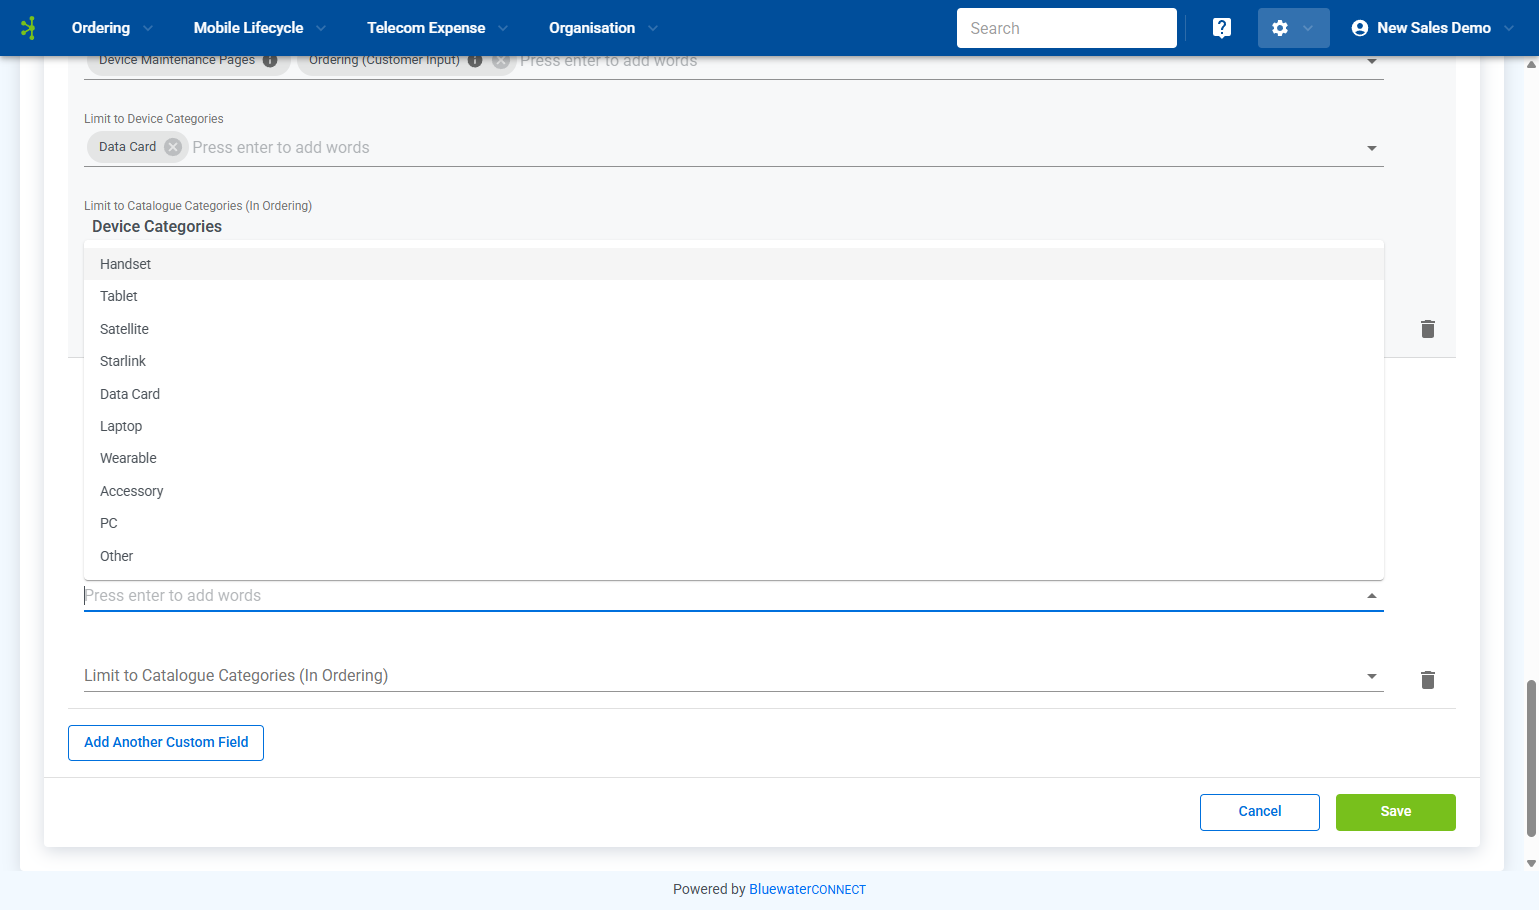Save the current configuration
Viewport: 1539px width, 910px height.
point(1395,811)
